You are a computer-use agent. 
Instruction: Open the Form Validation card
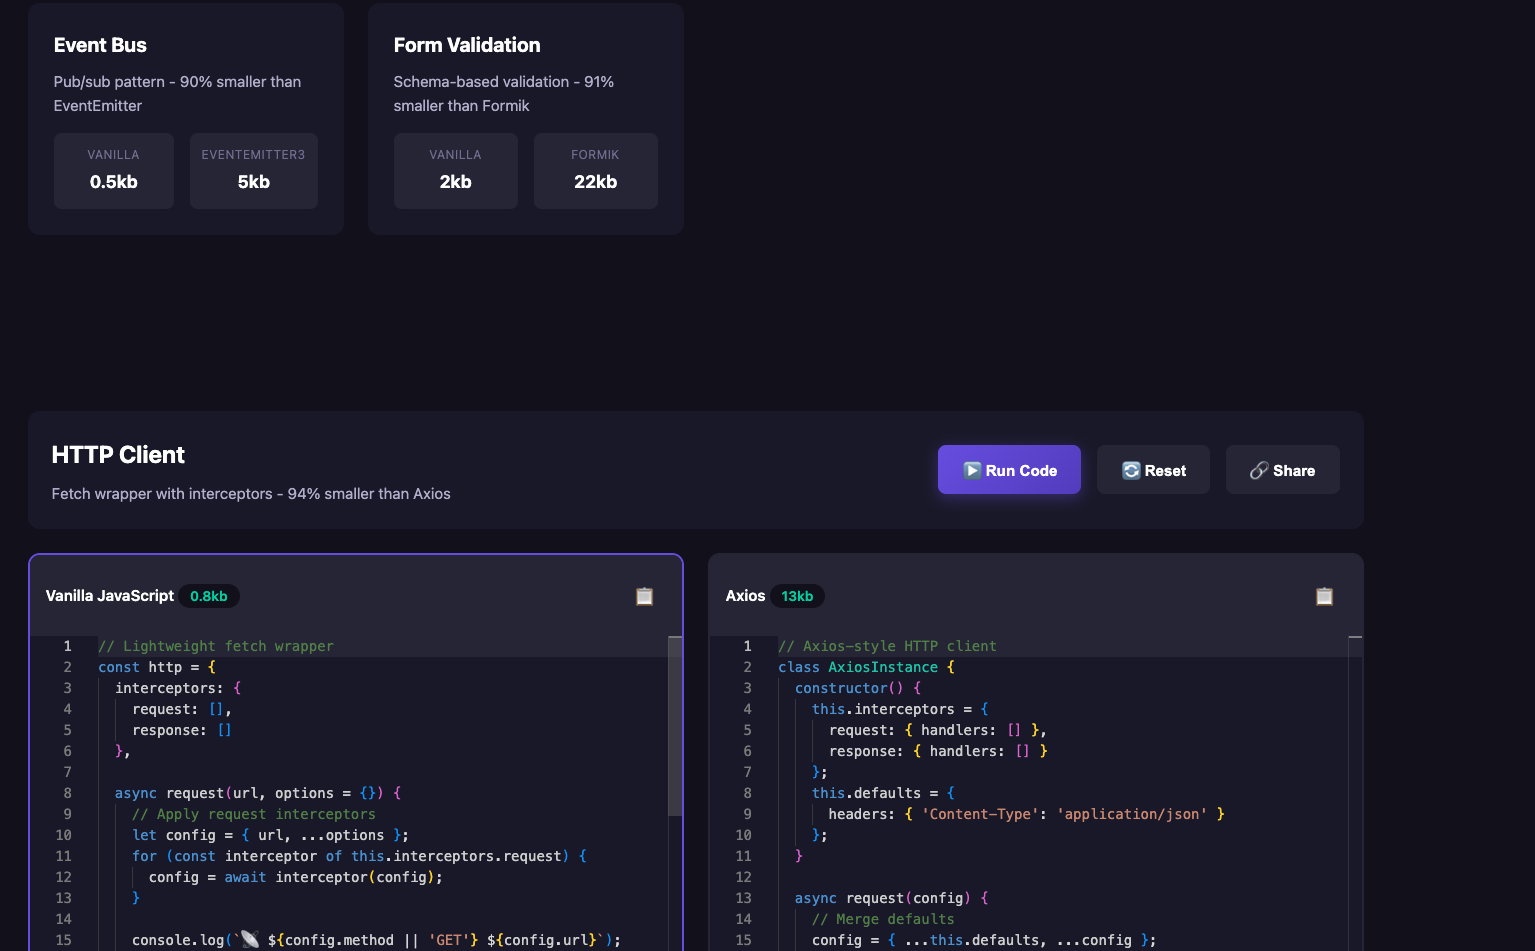tap(525, 119)
